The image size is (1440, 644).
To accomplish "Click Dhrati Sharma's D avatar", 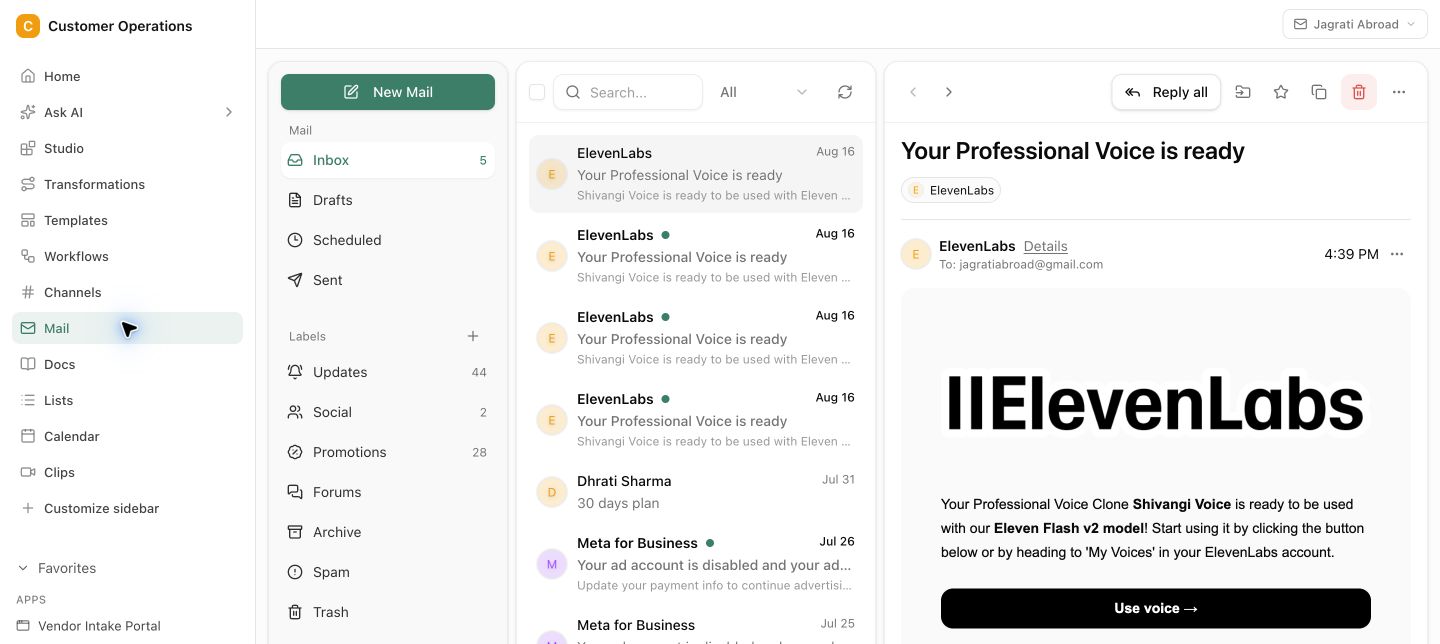I will tap(552, 492).
